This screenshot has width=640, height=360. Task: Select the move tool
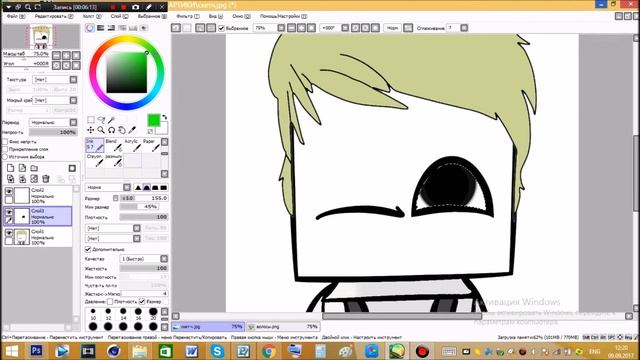click(x=91, y=130)
